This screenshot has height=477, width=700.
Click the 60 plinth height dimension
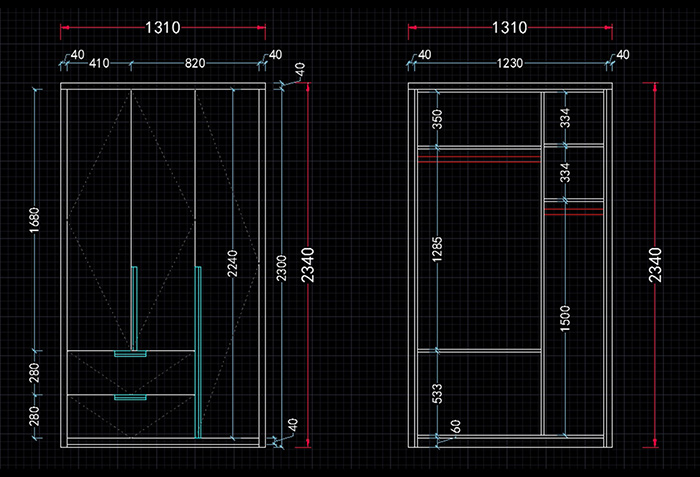click(455, 427)
